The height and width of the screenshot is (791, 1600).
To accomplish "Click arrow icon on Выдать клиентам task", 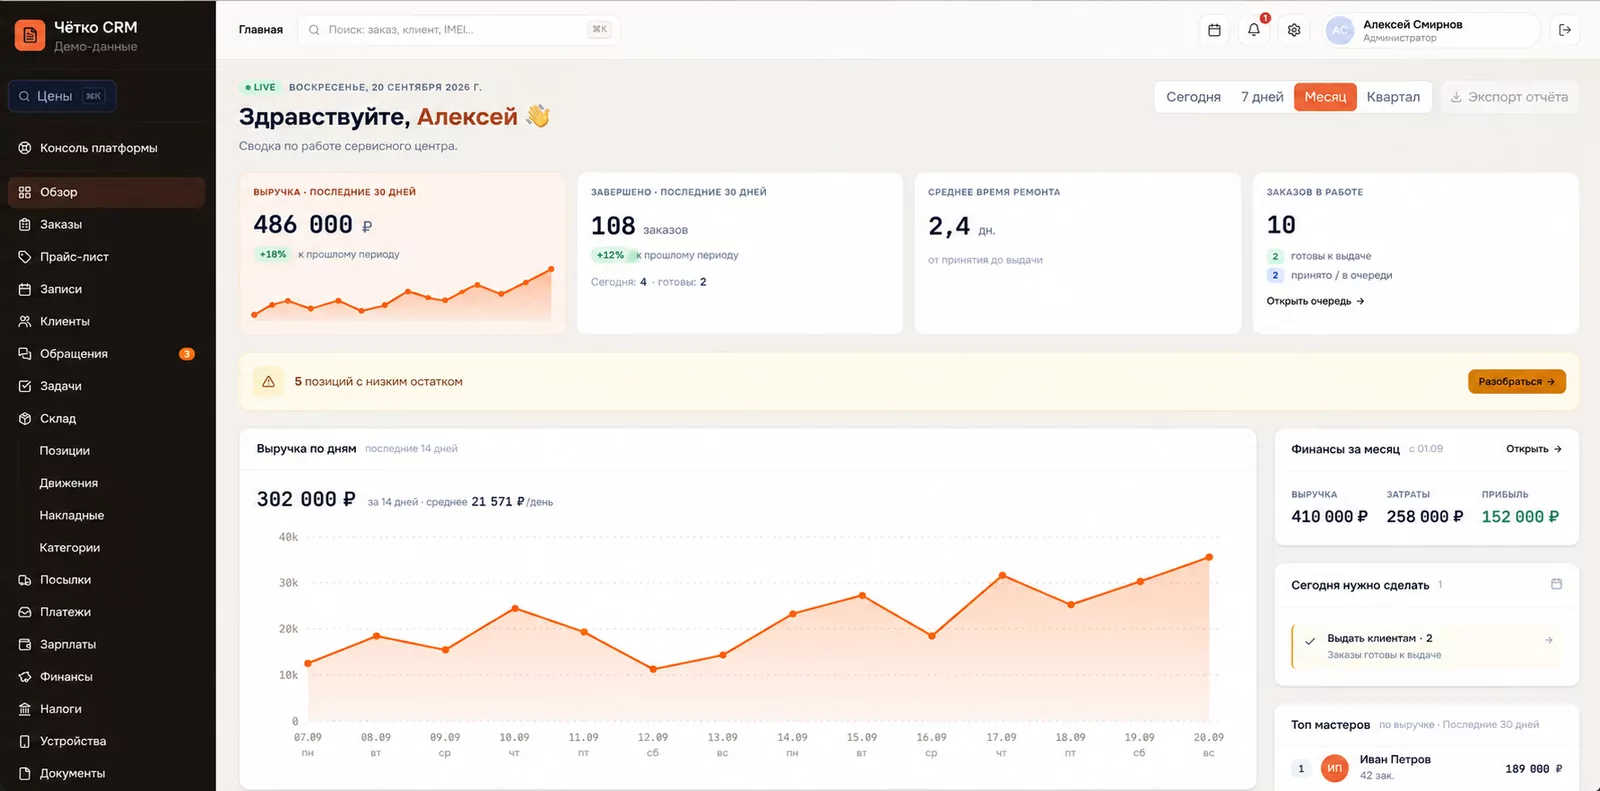I will pos(1549,640).
